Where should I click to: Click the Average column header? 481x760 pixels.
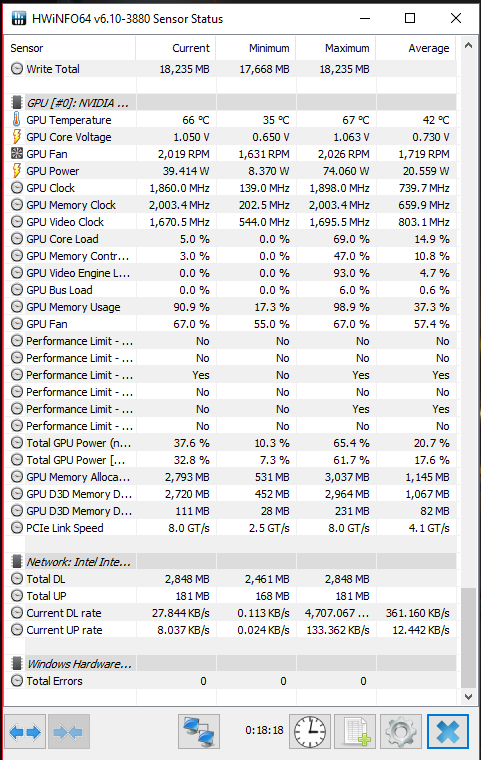tap(416, 48)
